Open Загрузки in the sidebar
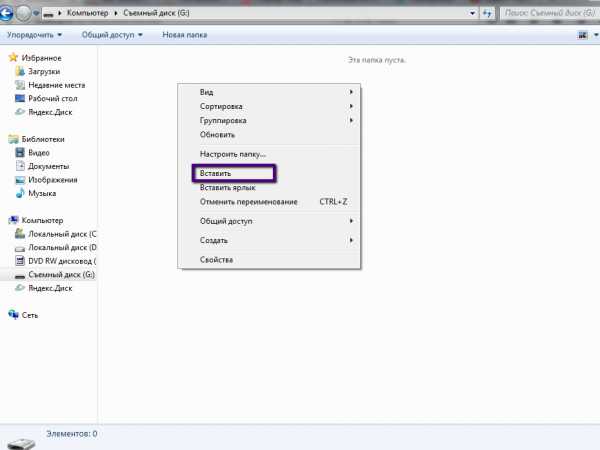Viewport: 600px width, 450px height. (44, 72)
